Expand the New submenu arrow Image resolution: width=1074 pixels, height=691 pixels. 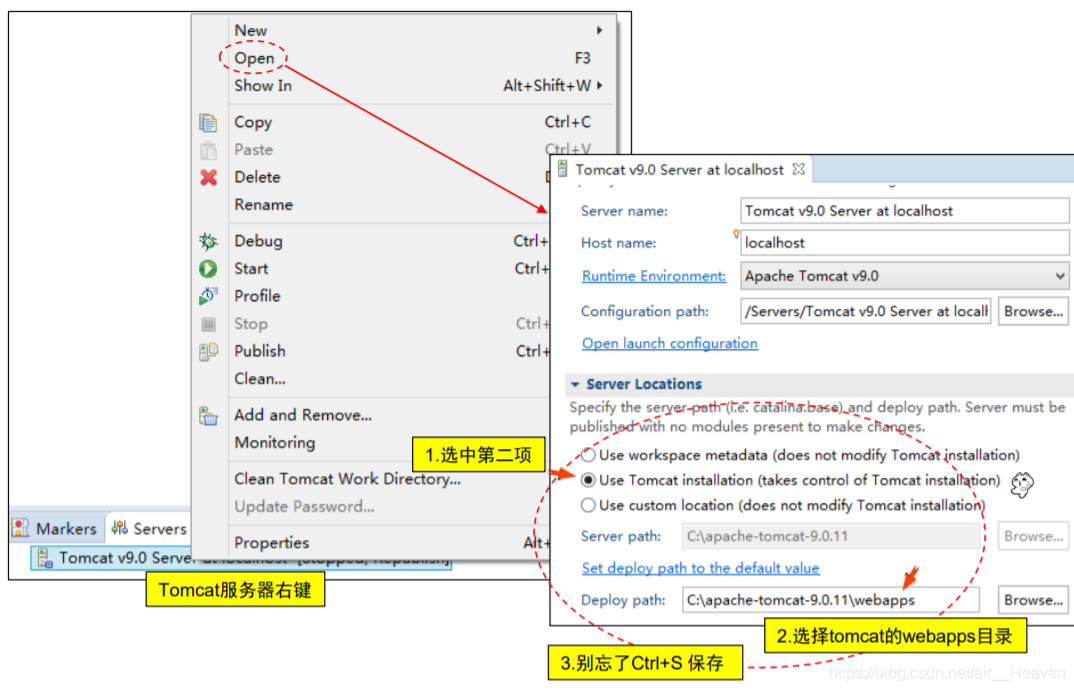[x=599, y=30]
